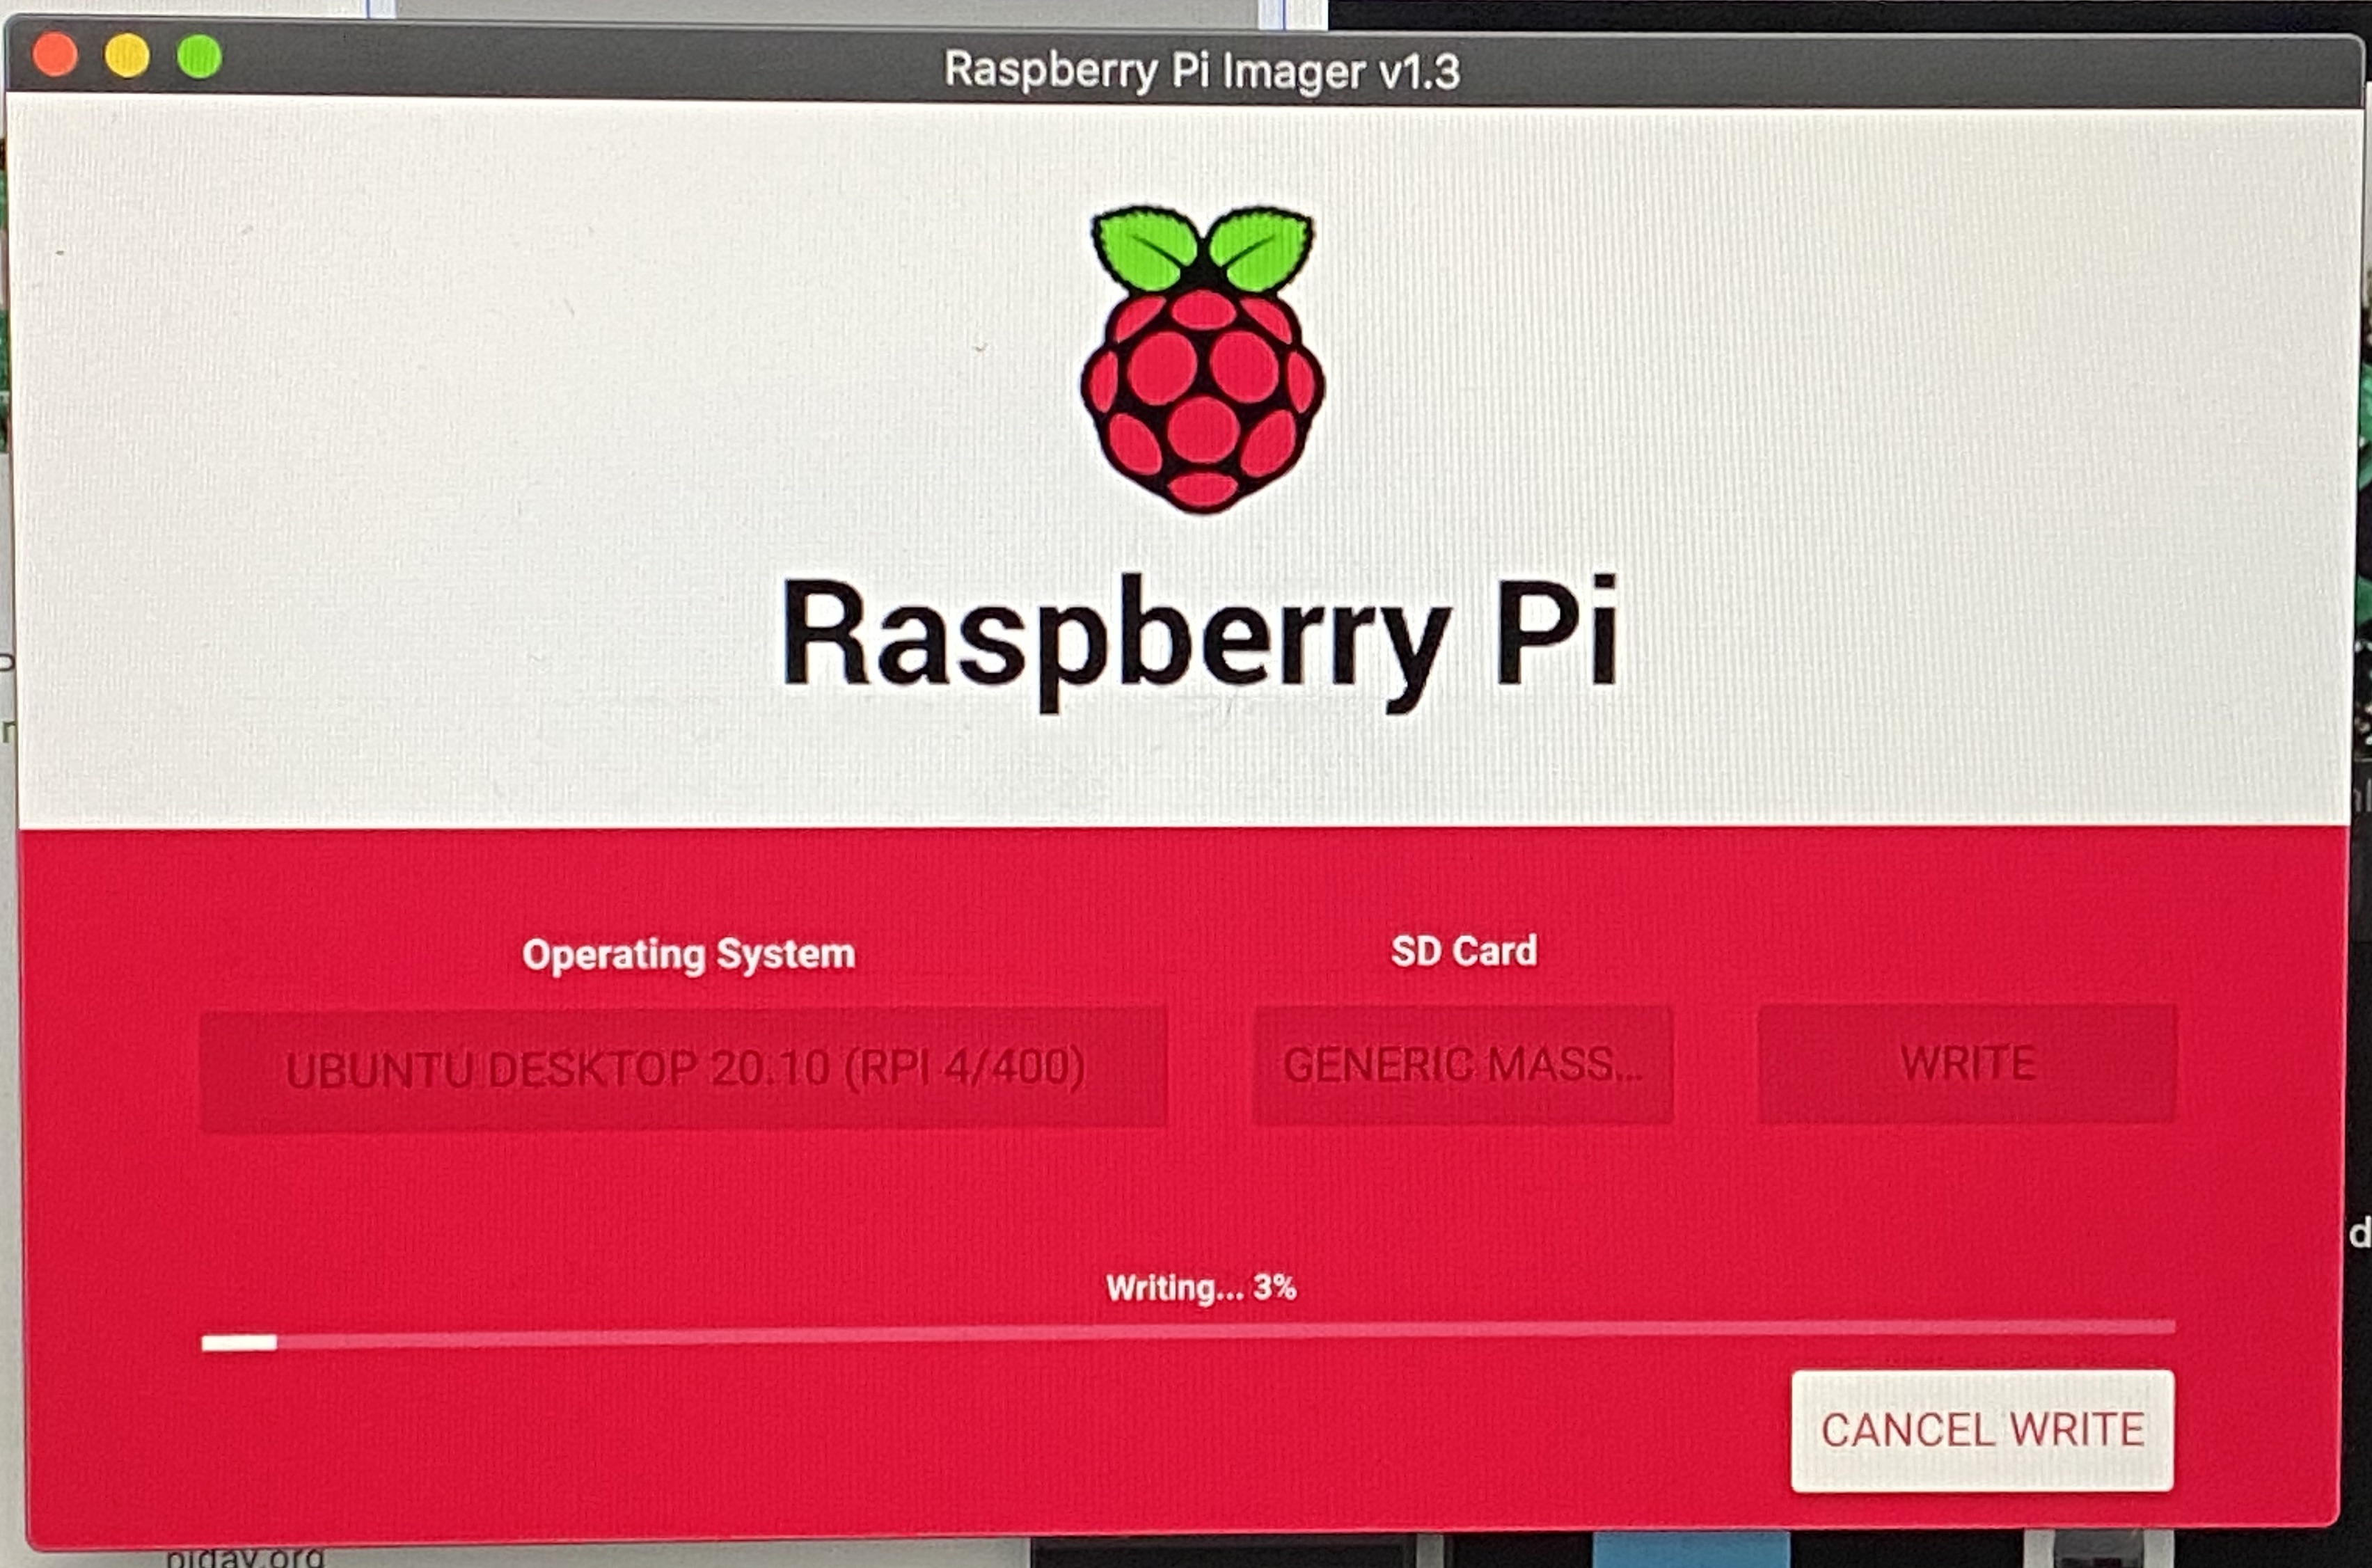Close the Raspberry Pi Imager window
The height and width of the screenshot is (1568, 2372).
pyautogui.click(x=55, y=54)
